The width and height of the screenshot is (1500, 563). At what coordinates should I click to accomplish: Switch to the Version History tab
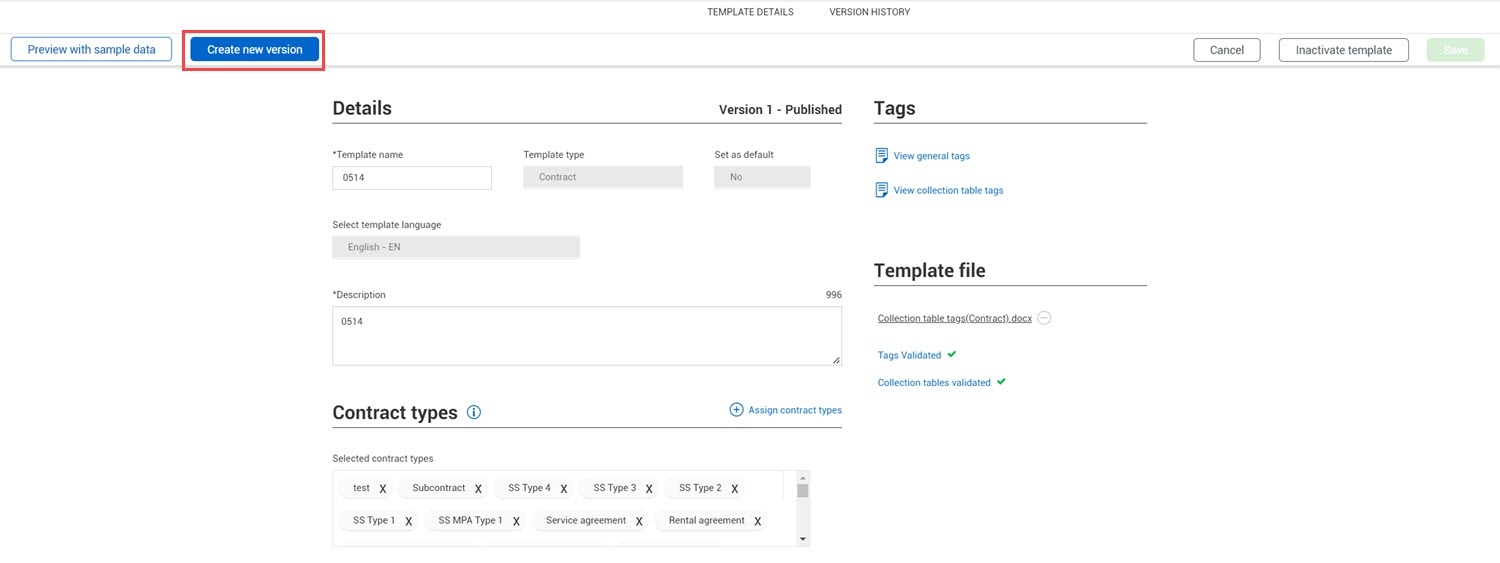(869, 12)
